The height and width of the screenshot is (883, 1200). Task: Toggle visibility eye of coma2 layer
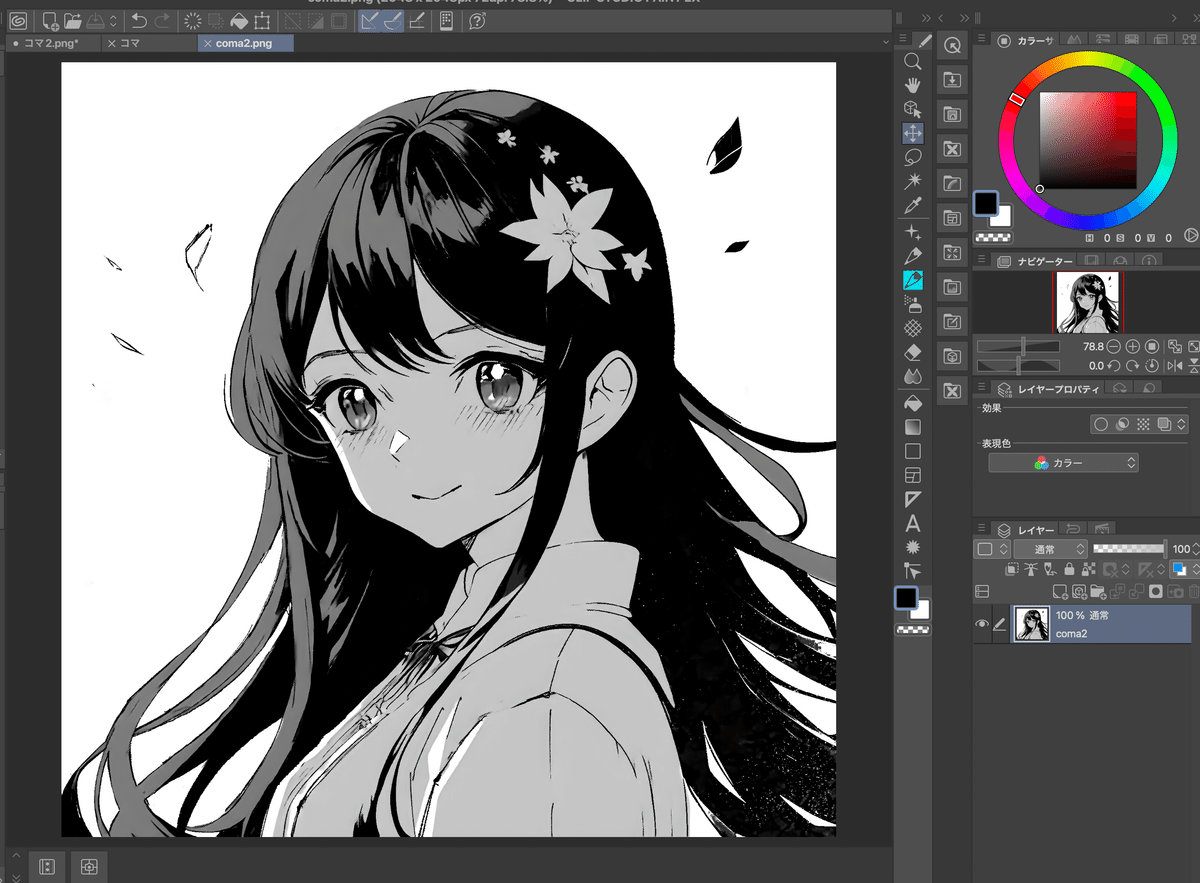tap(981, 624)
